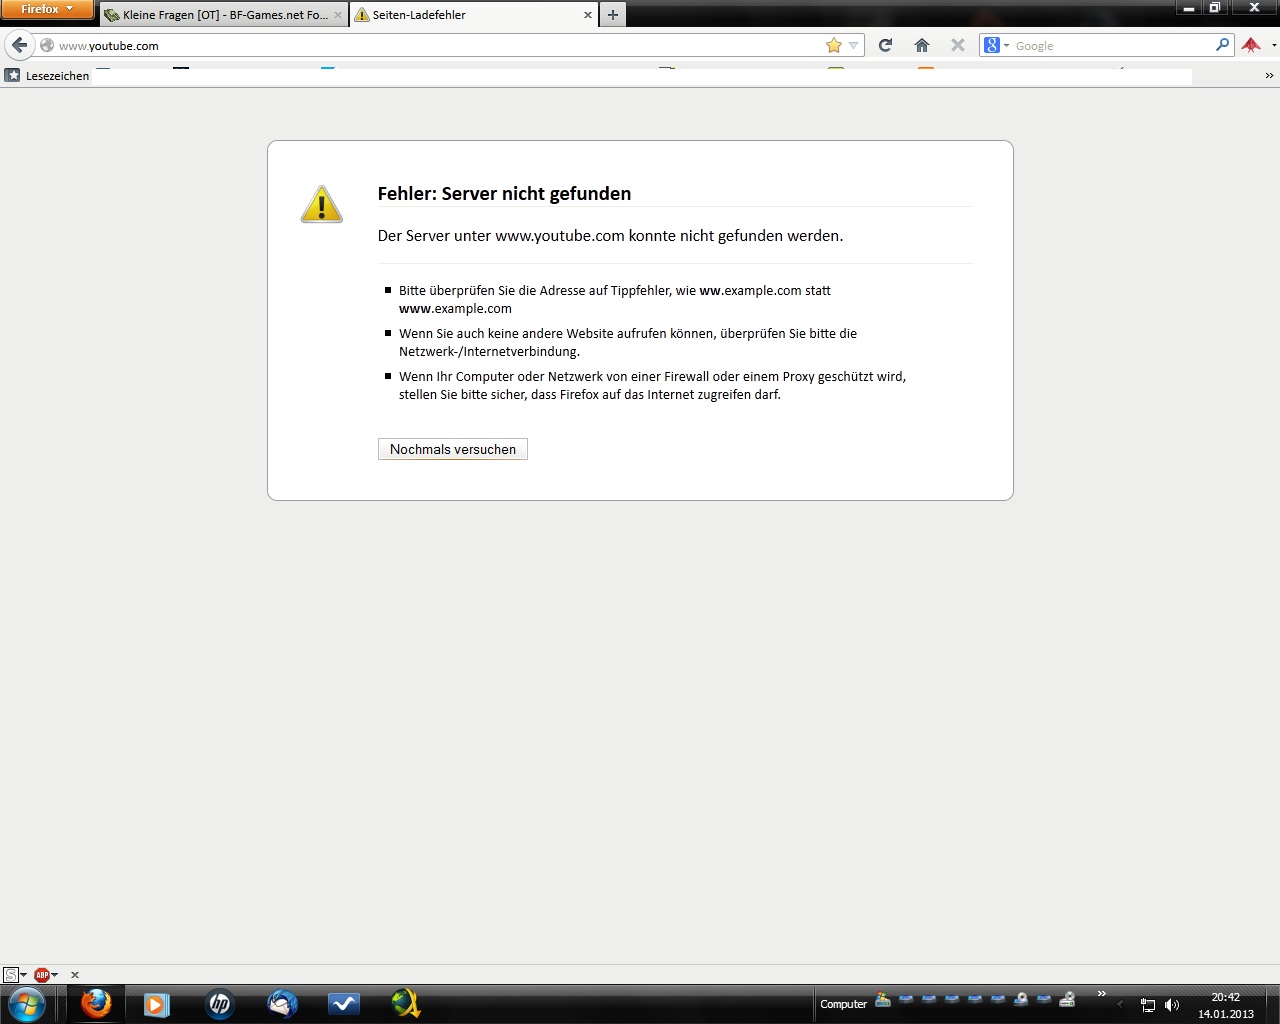The width and height of the screenshot is (1280, 1024).
Task: Open the Windows Start menu
Action: [x=27, y=1003]
